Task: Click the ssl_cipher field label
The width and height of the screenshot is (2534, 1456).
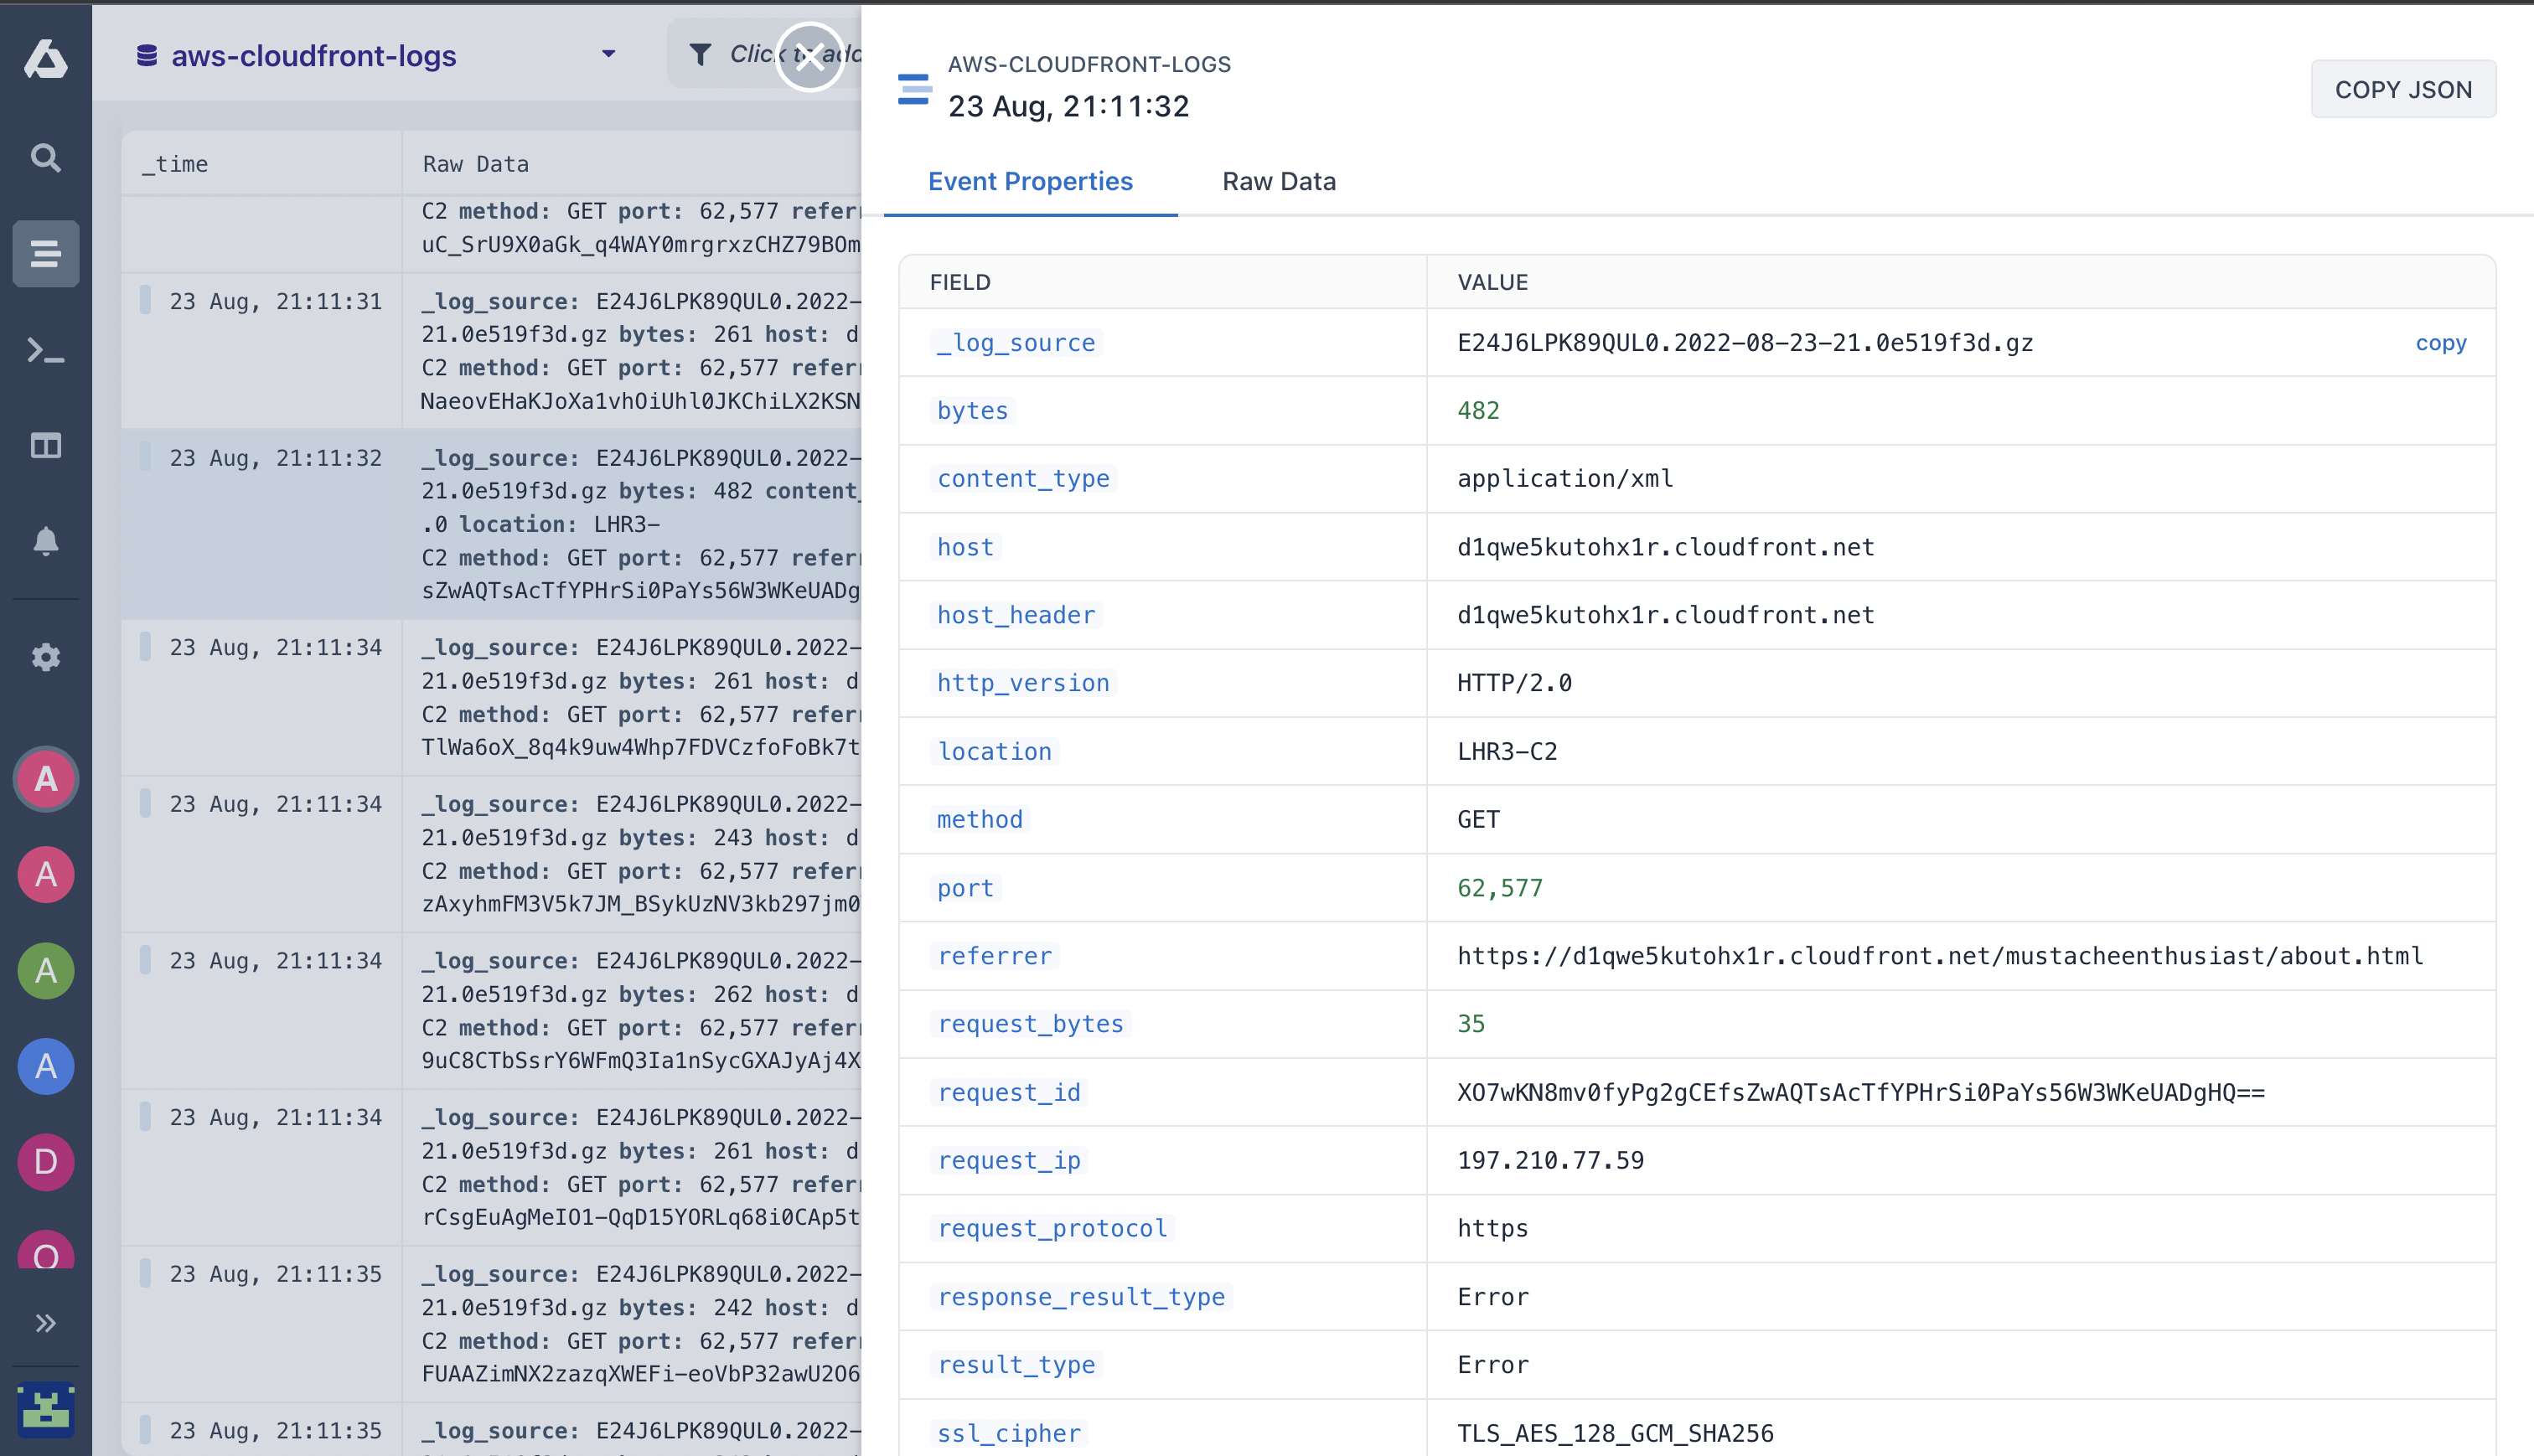Action: coord(1009,1434)
